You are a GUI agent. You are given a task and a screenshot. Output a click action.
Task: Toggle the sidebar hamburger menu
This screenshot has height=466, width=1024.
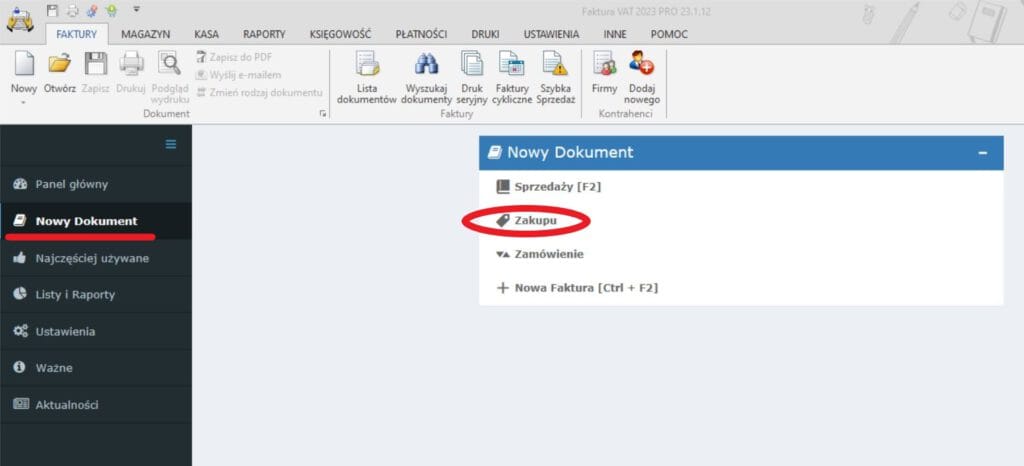[171, 144]
